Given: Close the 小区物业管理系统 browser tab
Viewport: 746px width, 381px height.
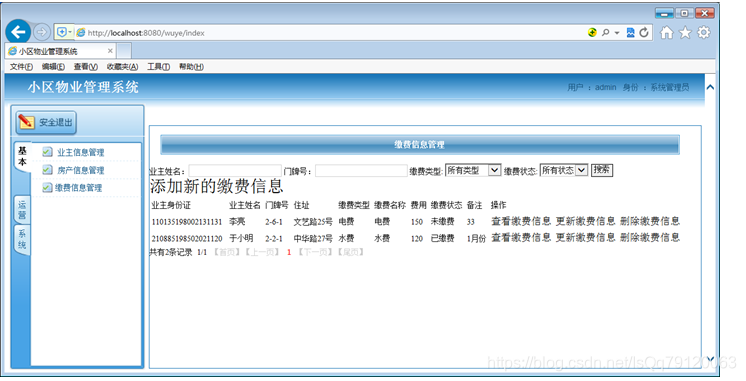Looking at the screenshot, I should click(x=110, y=50).
